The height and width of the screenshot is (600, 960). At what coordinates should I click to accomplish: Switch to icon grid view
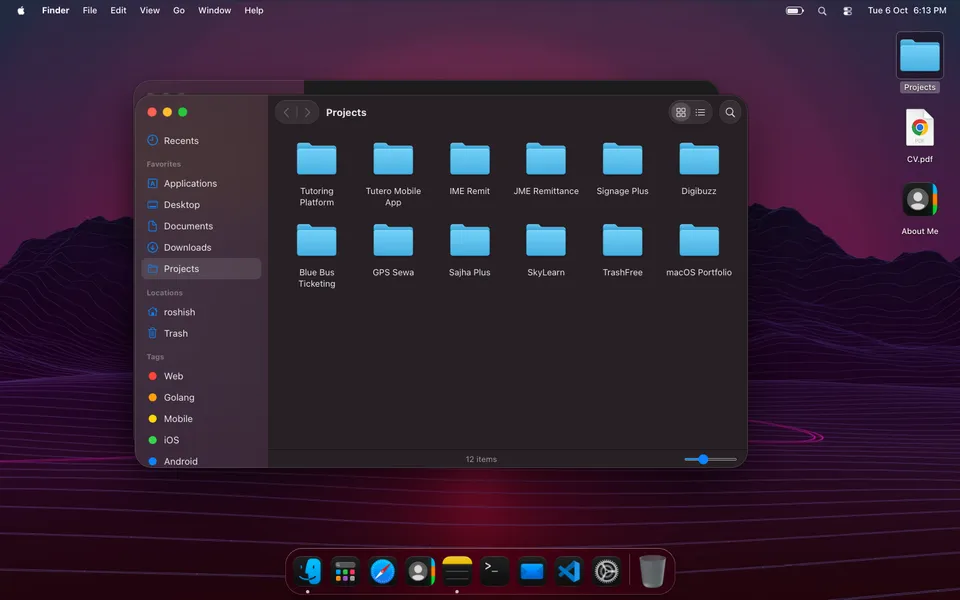[x=680, y=113]
